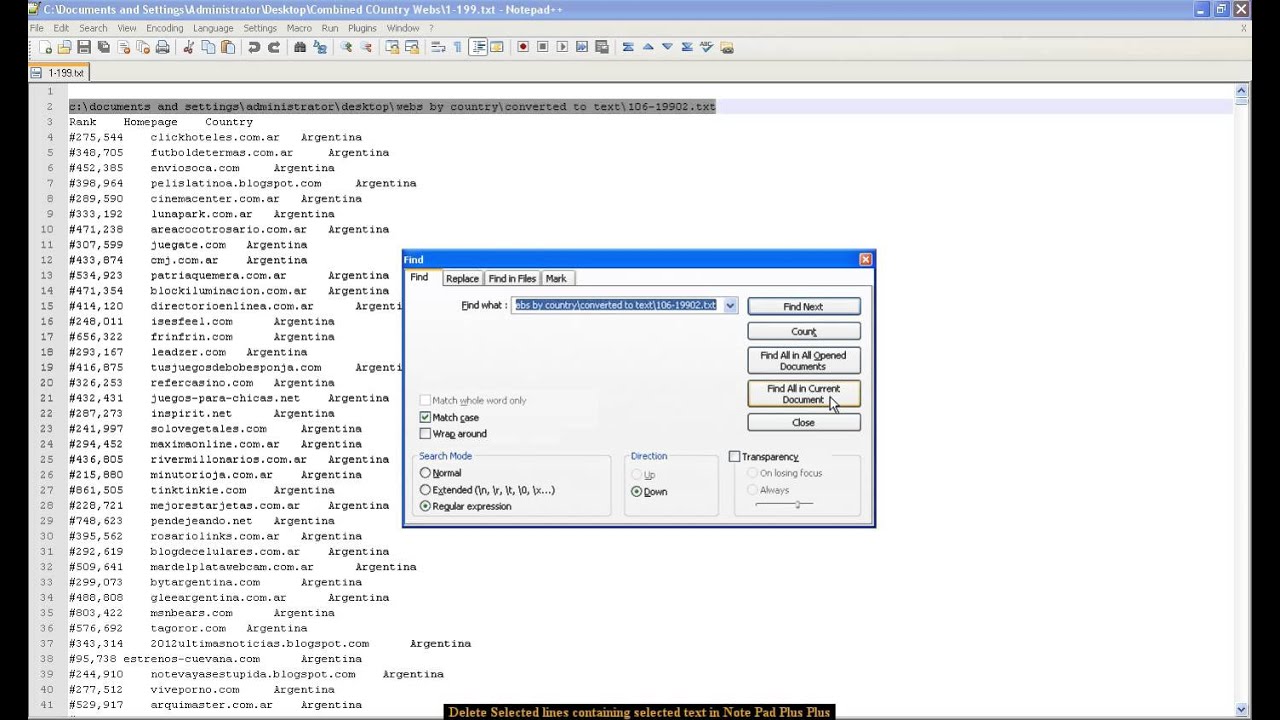Select the Normal search mode radio button
Viewport: 1280px width, 720px height.
coord(426,473)
